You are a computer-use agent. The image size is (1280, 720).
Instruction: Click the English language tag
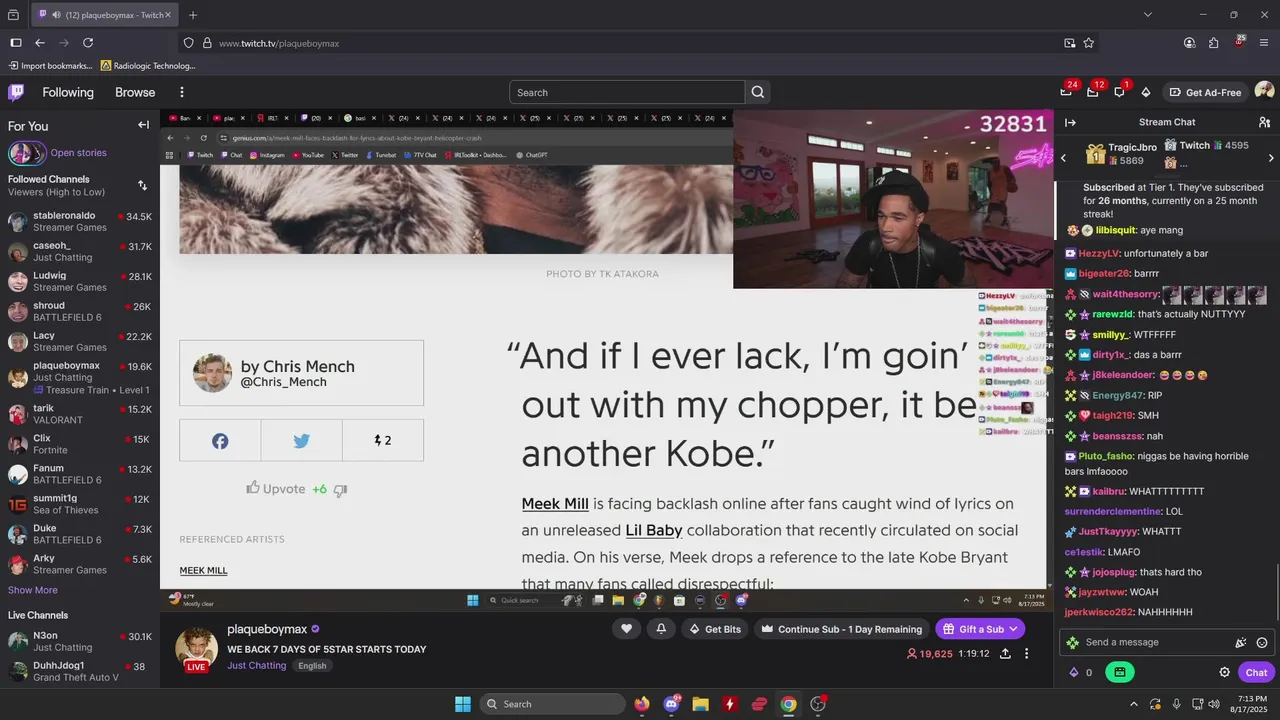[312, 666]
